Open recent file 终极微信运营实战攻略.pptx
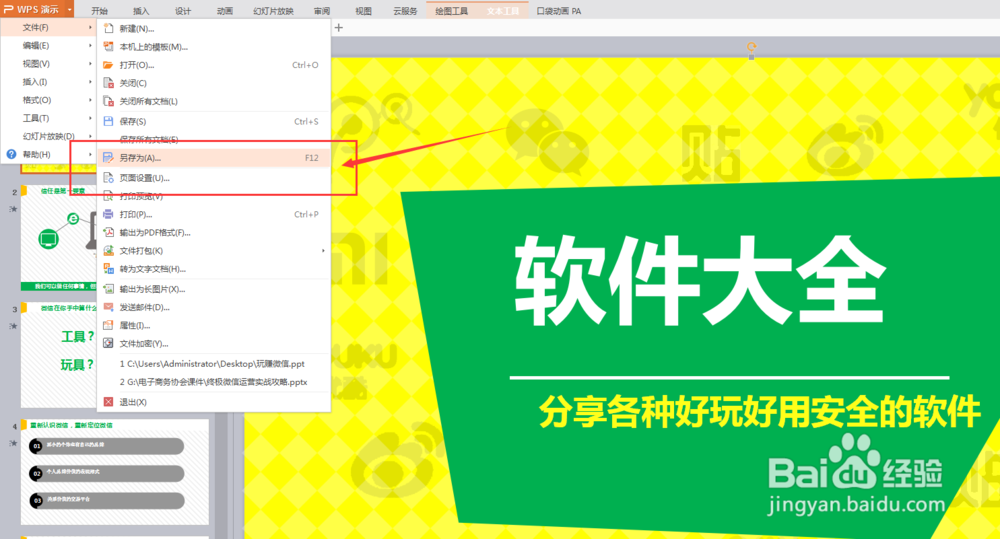The width and height of the screenshot is (1000, 539). coord(214,382)
